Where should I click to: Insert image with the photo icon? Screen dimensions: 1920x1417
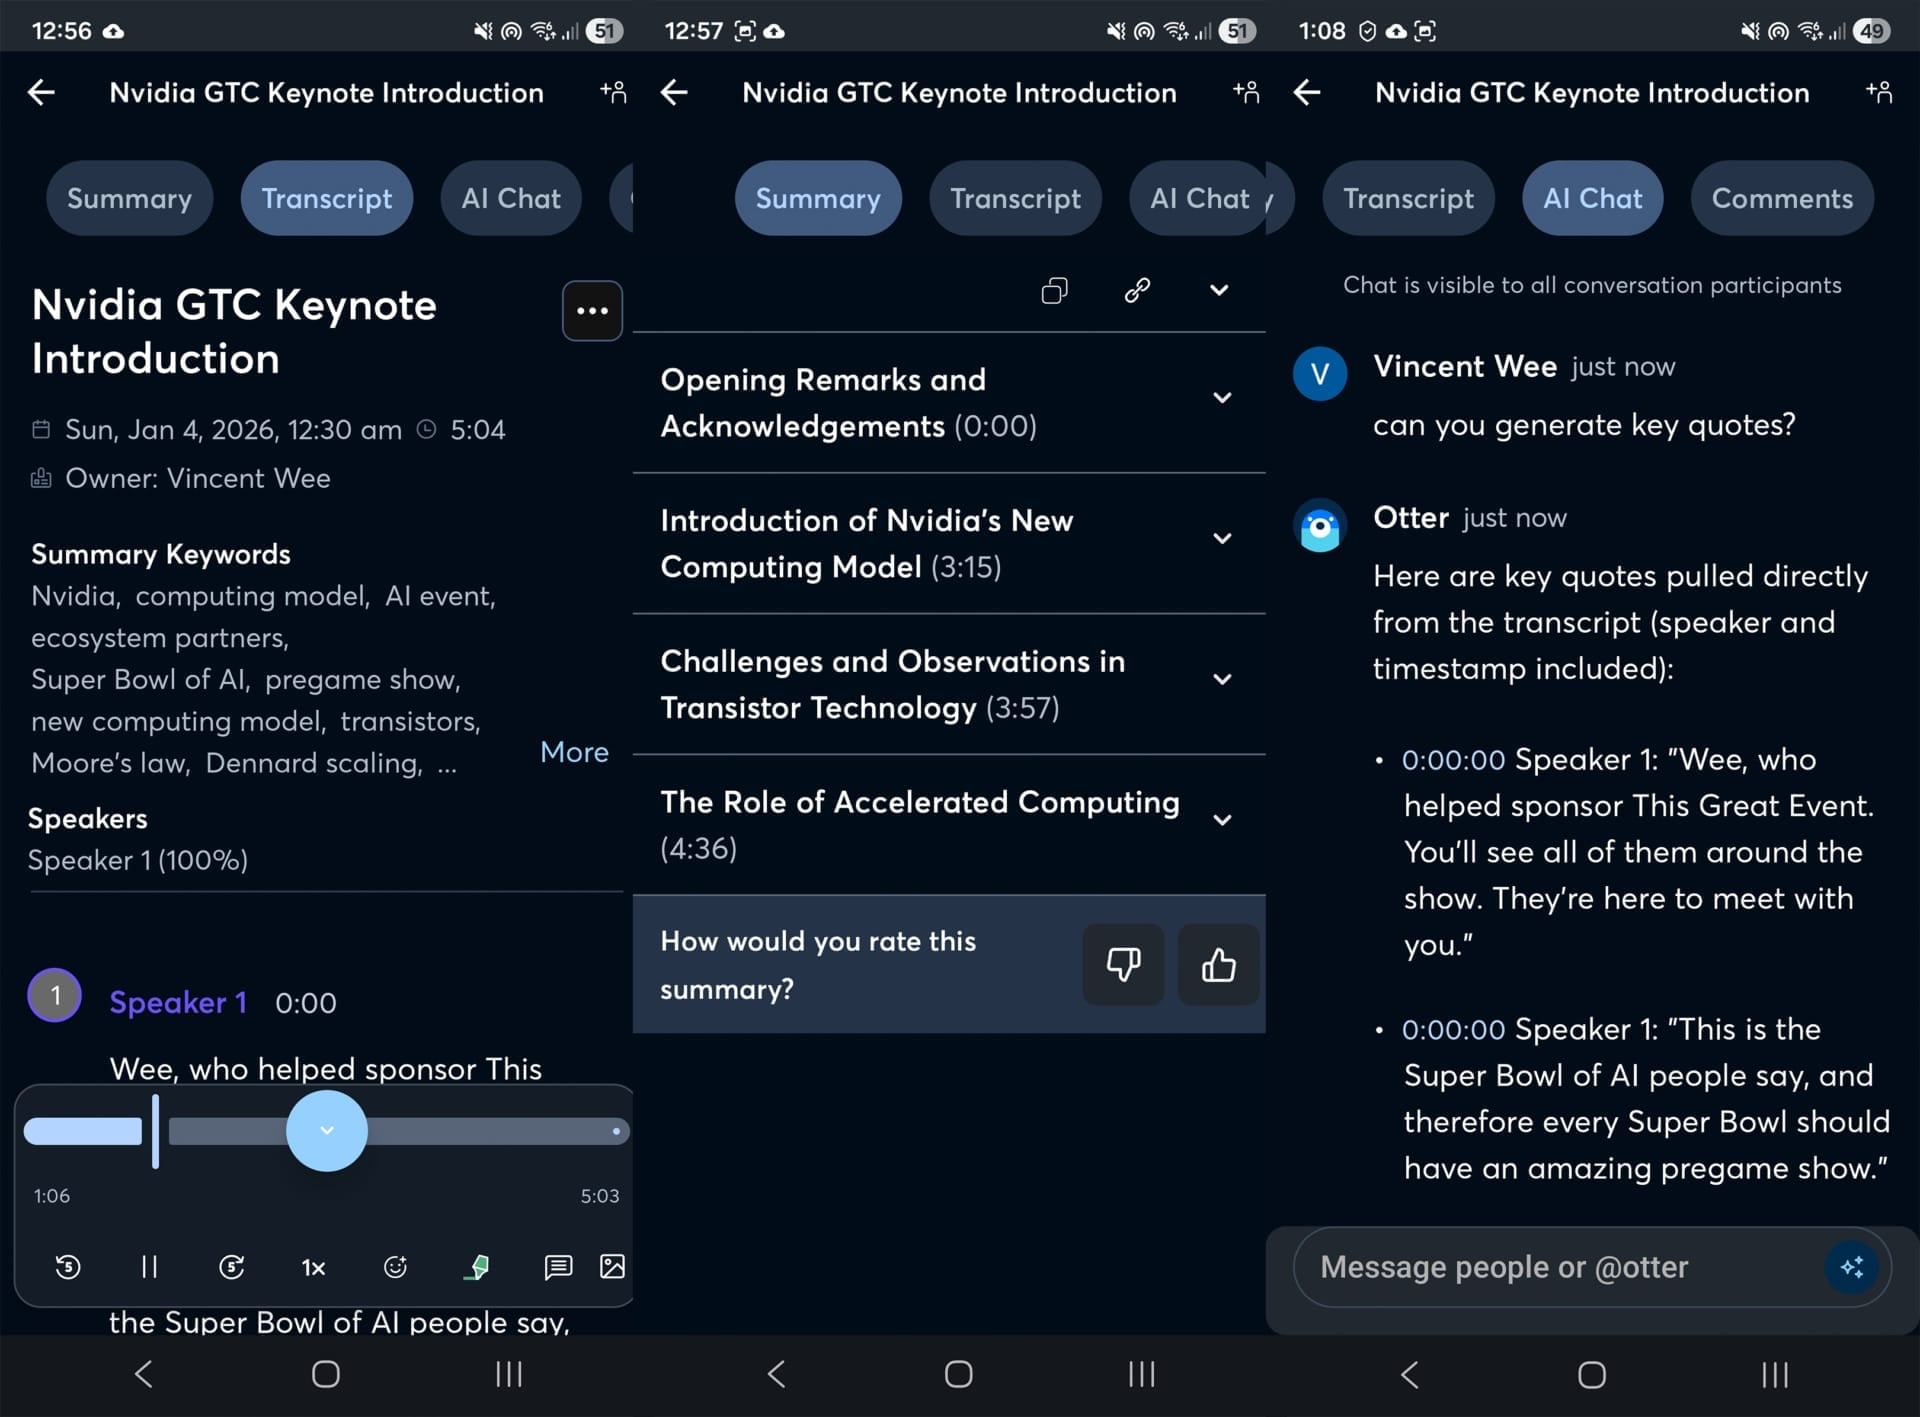pyautogui.click(x=612, y=1266)
